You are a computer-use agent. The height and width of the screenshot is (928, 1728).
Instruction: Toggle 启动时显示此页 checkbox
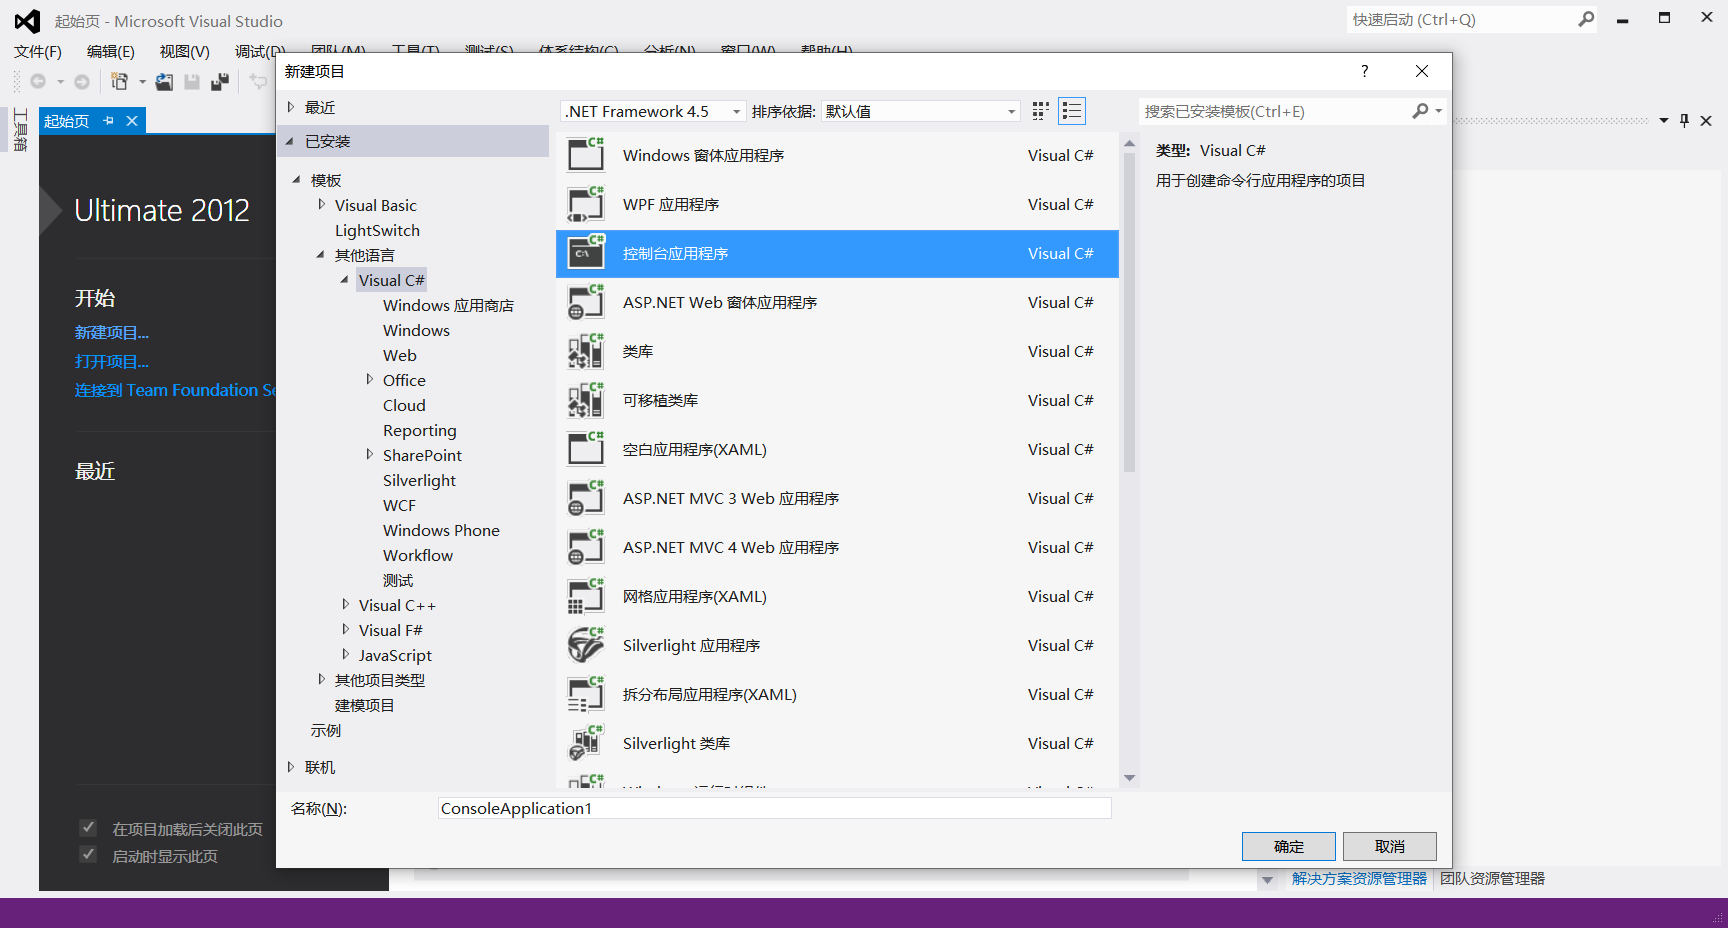pyautogui.click(x=88, y=855)
